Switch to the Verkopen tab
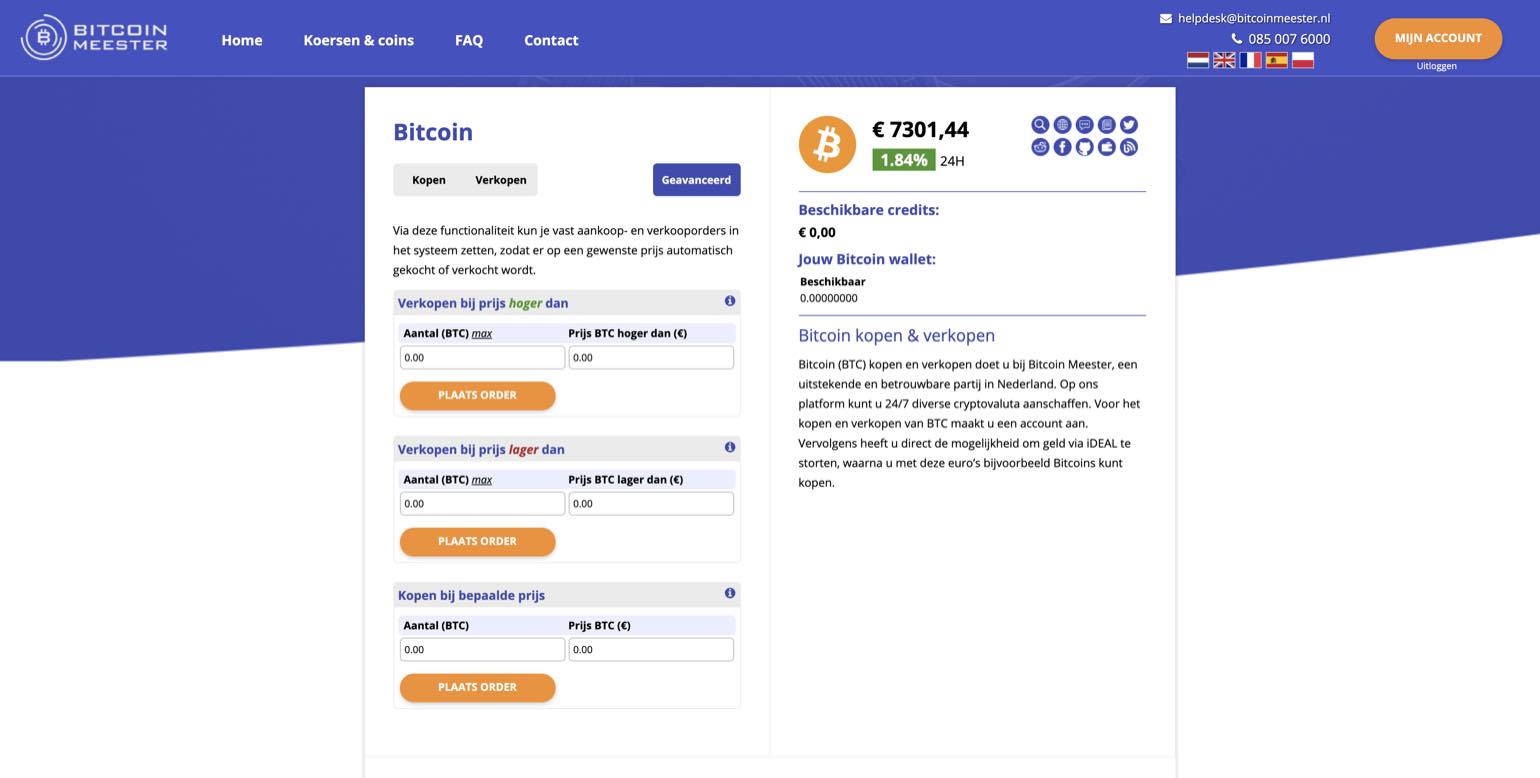 coord(501,180)
